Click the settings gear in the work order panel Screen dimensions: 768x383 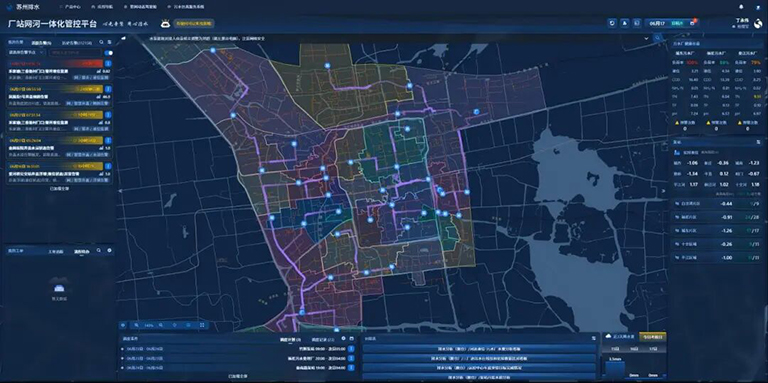coord(109,250)
